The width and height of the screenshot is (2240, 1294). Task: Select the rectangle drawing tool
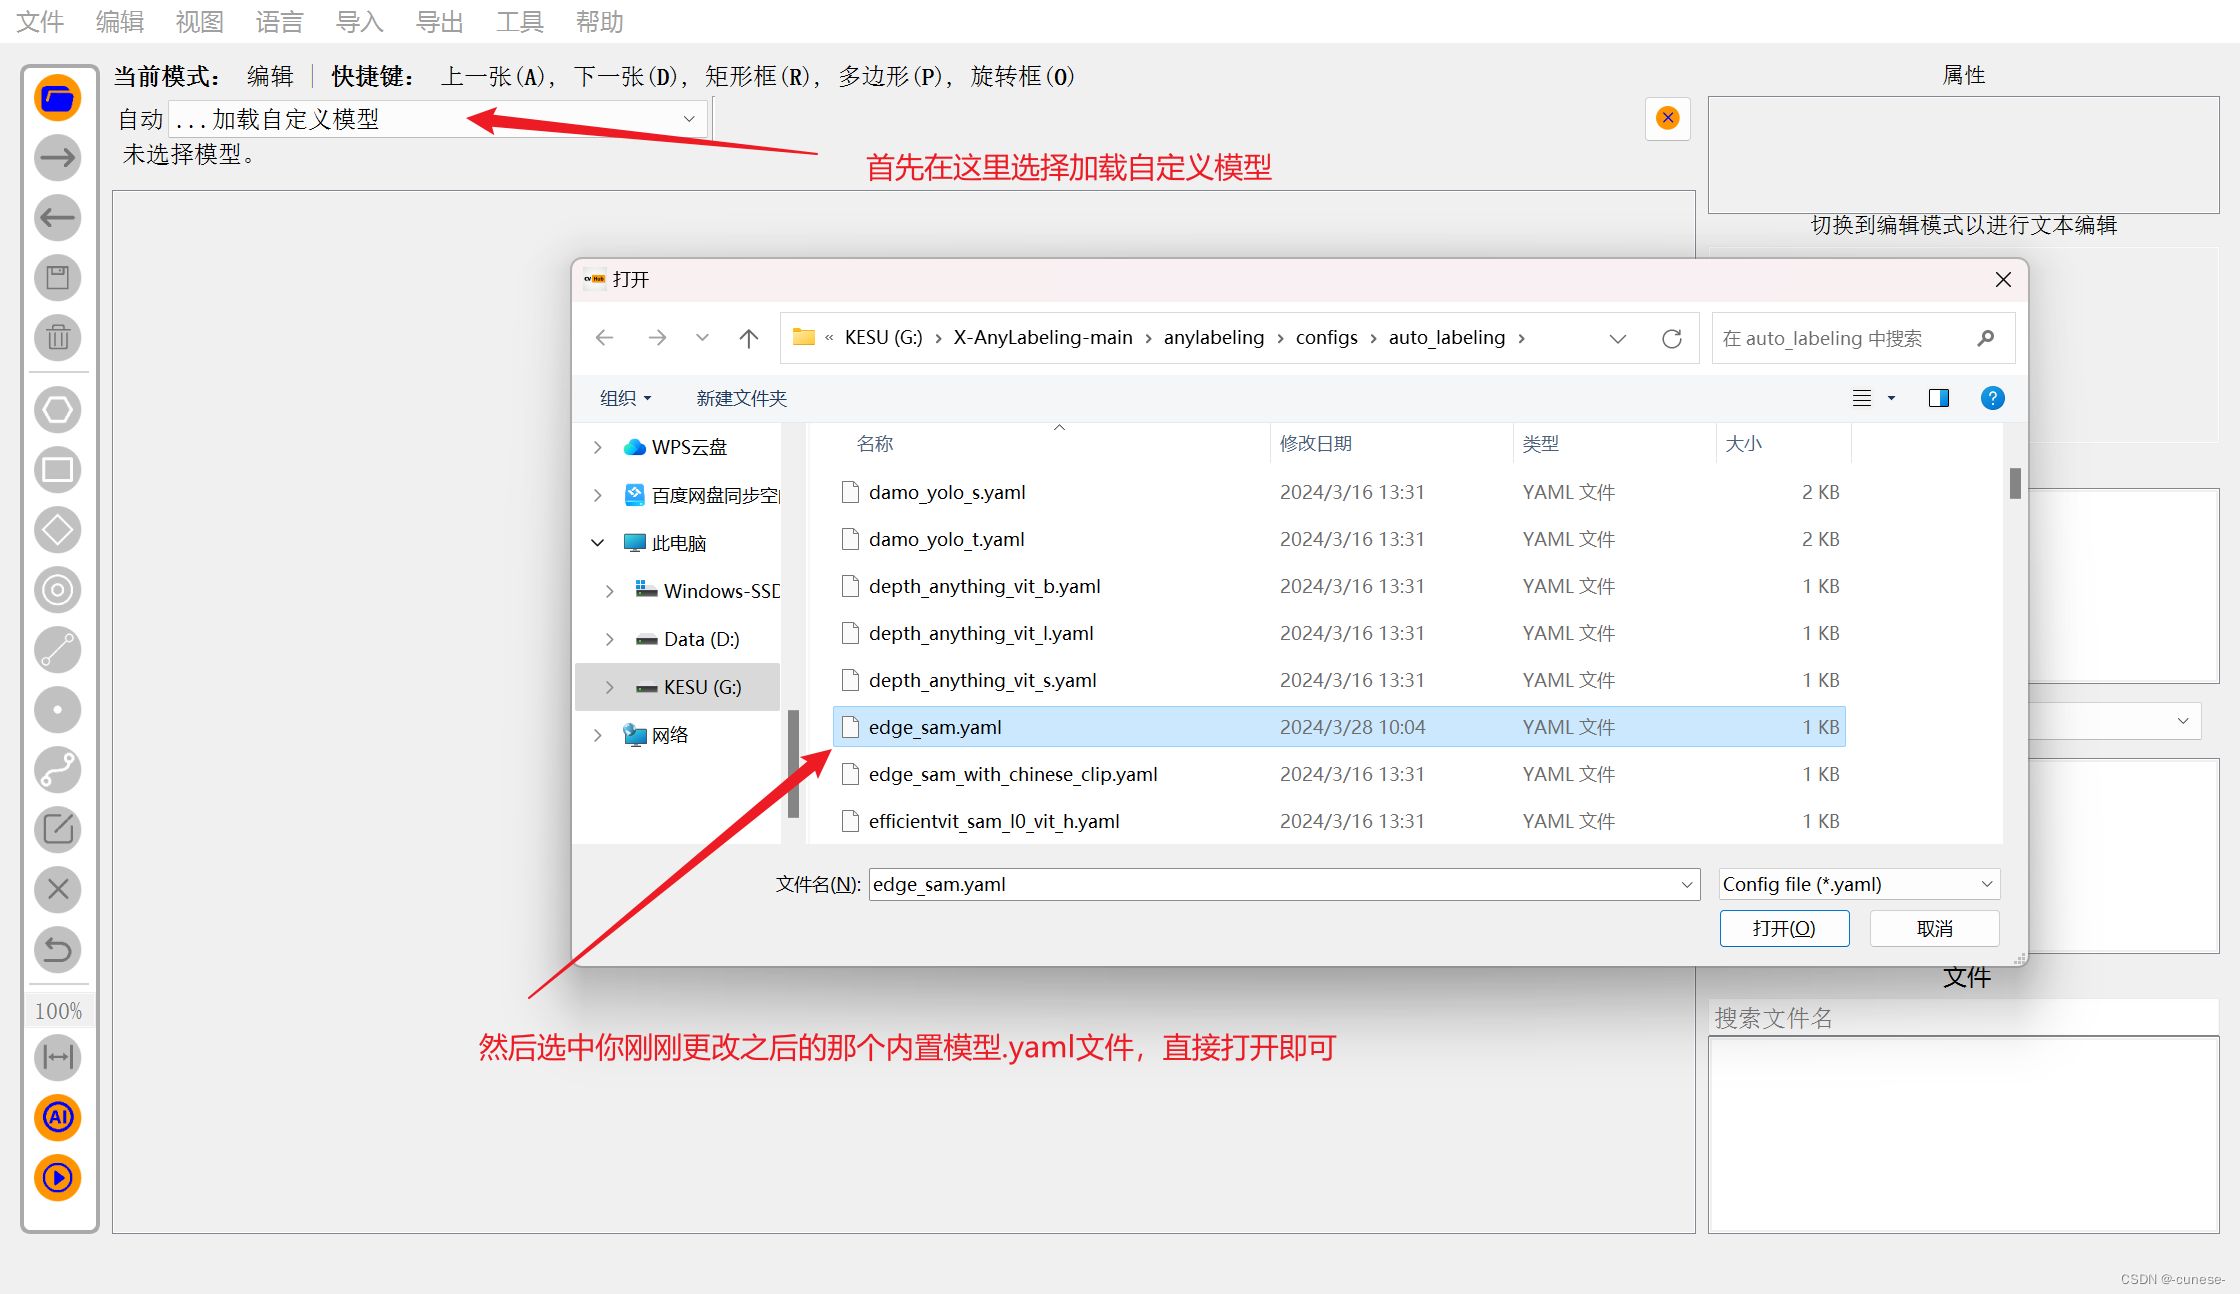point(57,469)
